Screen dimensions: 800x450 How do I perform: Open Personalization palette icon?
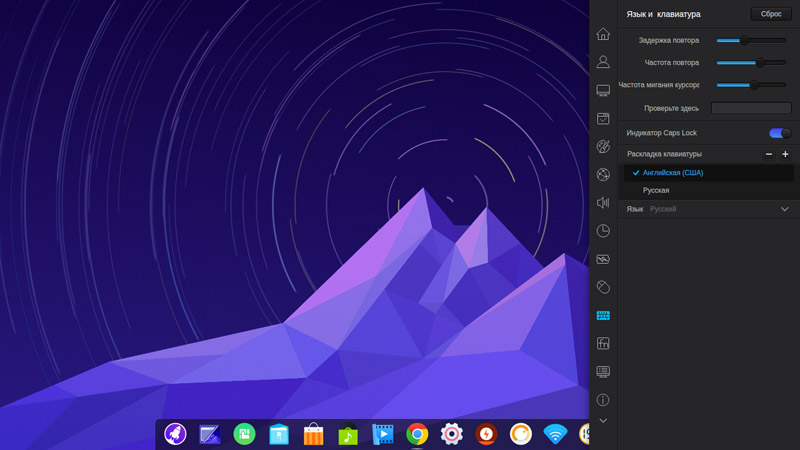pos(603,146)
